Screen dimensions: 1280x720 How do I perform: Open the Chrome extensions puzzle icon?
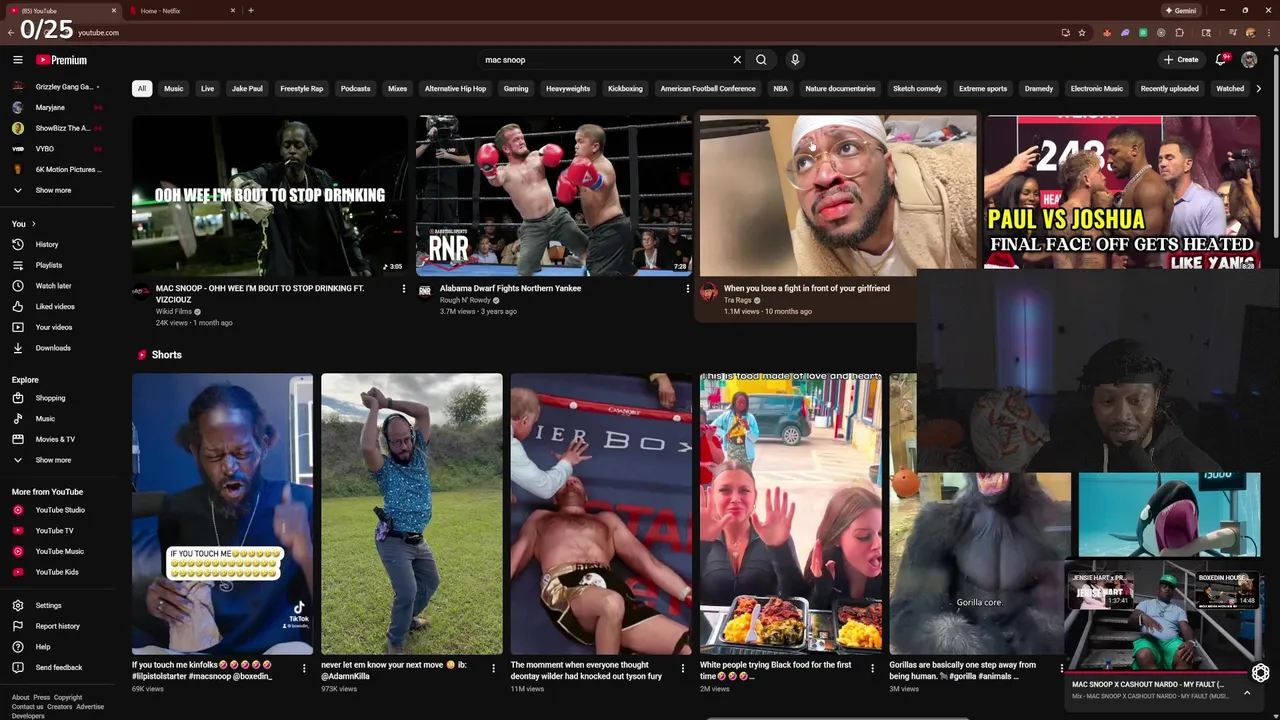tap(1179, 32)
